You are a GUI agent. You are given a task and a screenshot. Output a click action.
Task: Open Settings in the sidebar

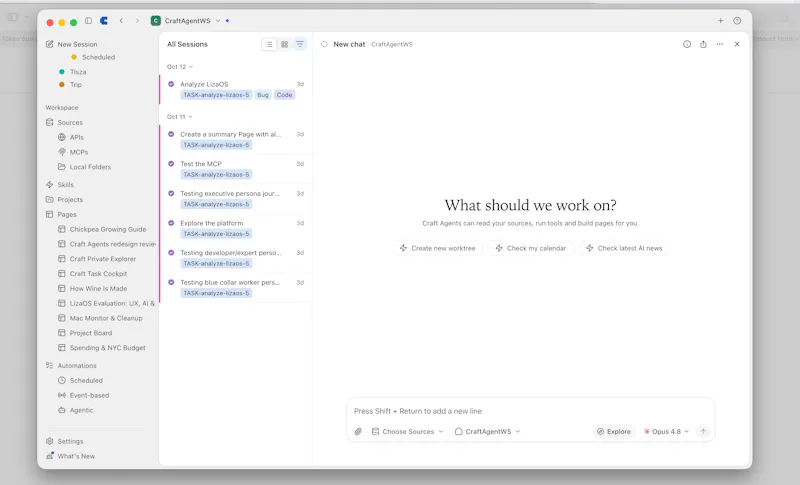tap(64, 441)
